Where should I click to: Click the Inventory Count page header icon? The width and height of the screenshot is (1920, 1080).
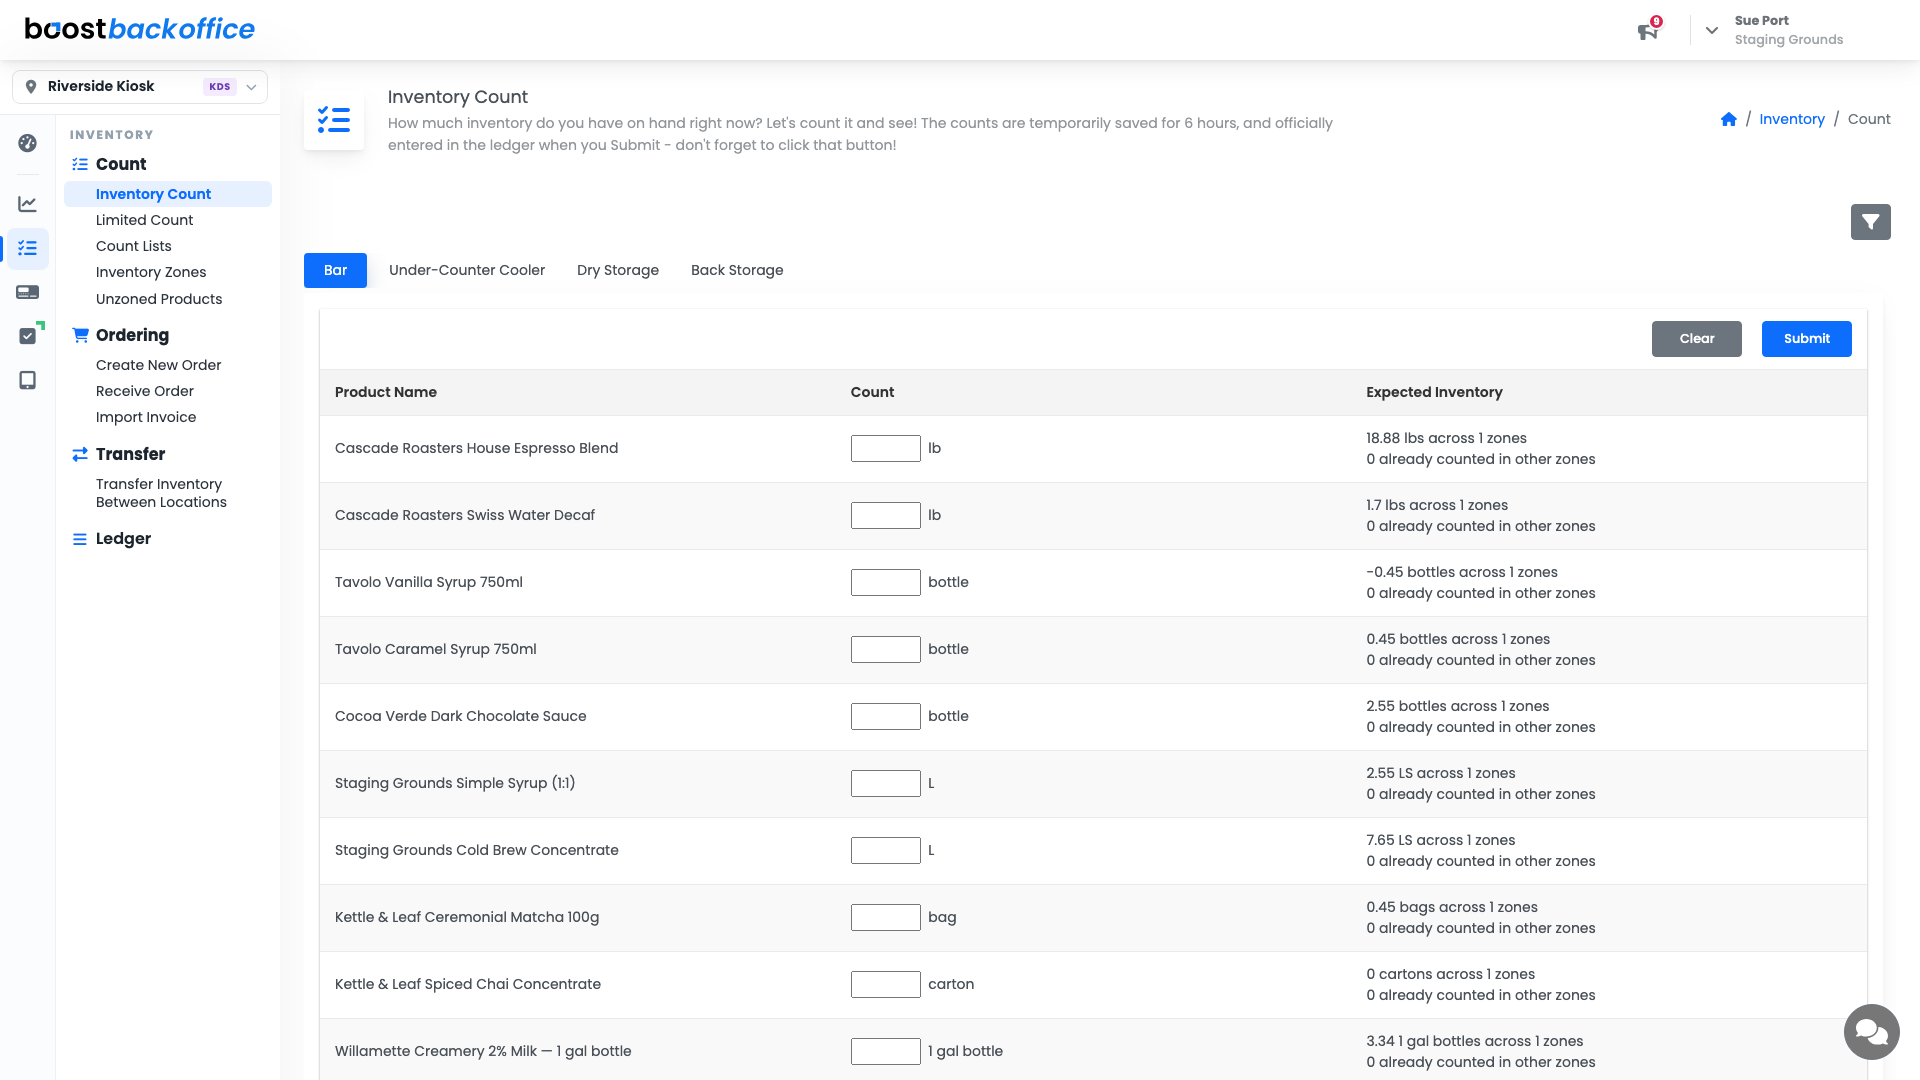pos(334,120)
